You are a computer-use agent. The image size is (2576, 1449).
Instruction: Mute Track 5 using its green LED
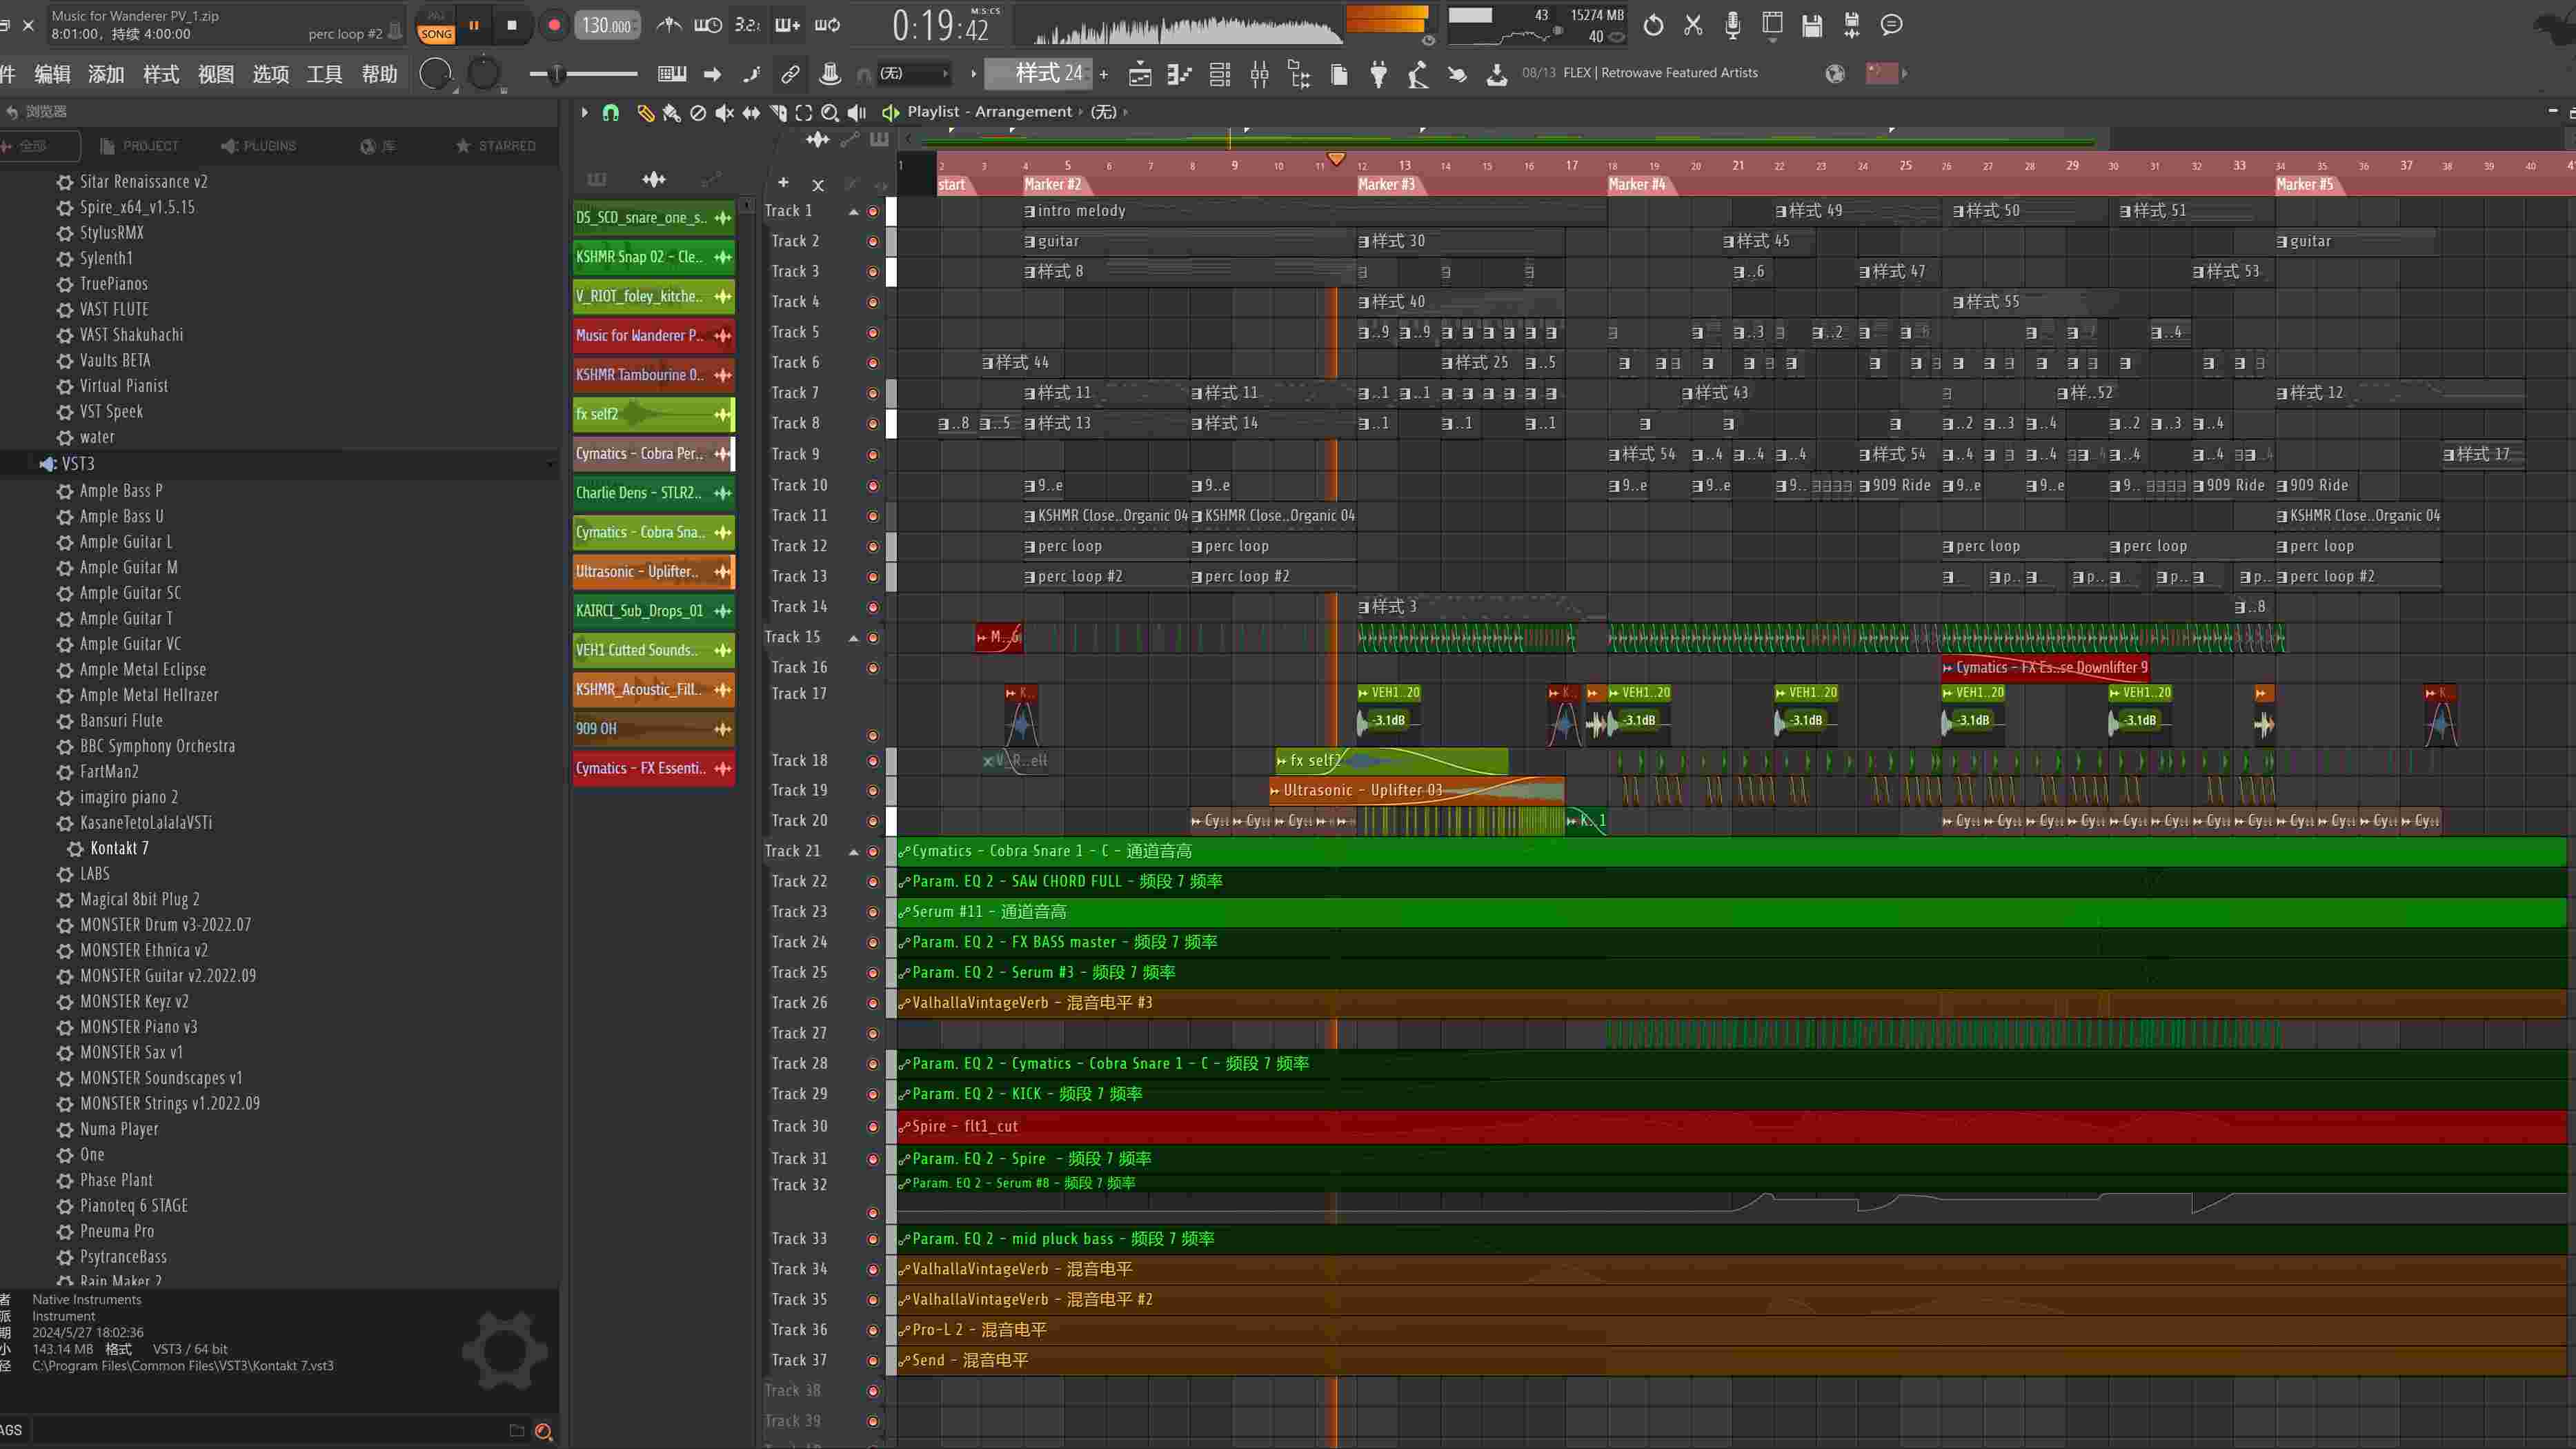tap(872, 333)
